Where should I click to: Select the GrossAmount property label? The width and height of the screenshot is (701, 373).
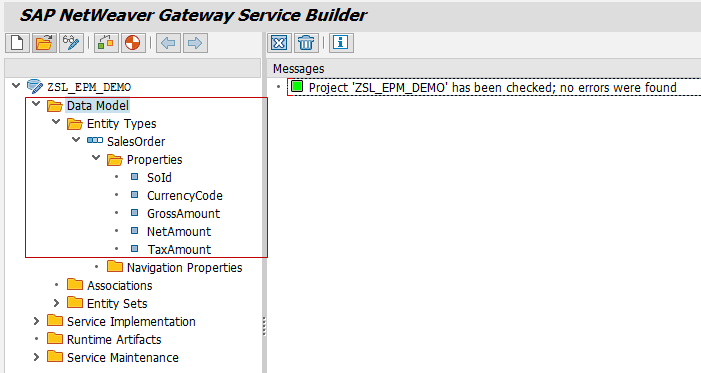pos(183,213)
